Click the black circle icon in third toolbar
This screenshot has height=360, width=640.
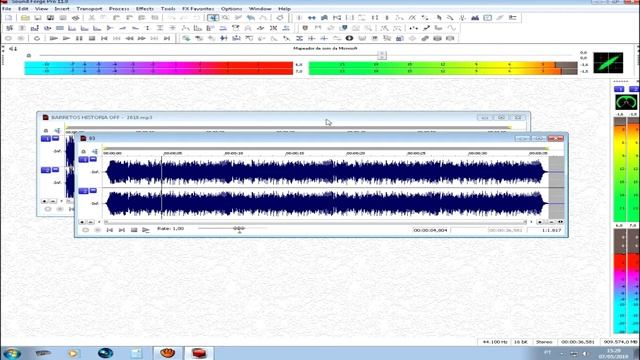(x=349, y=38)
